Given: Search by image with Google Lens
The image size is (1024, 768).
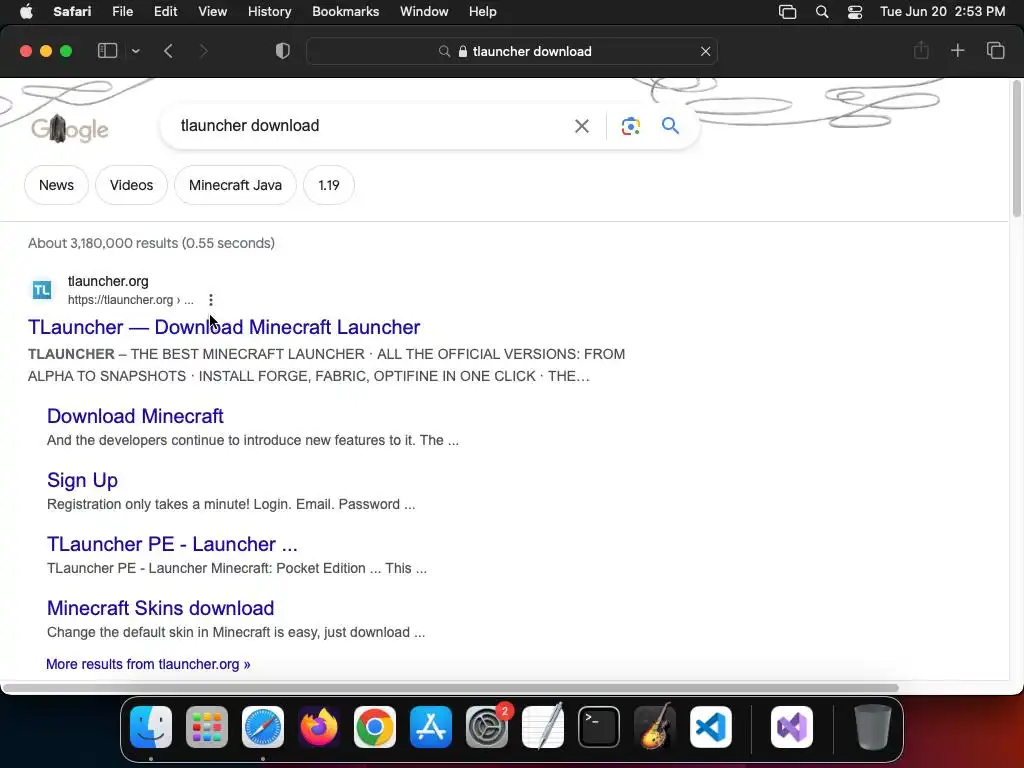Looking at the screenshot, I should click(630, 126).
